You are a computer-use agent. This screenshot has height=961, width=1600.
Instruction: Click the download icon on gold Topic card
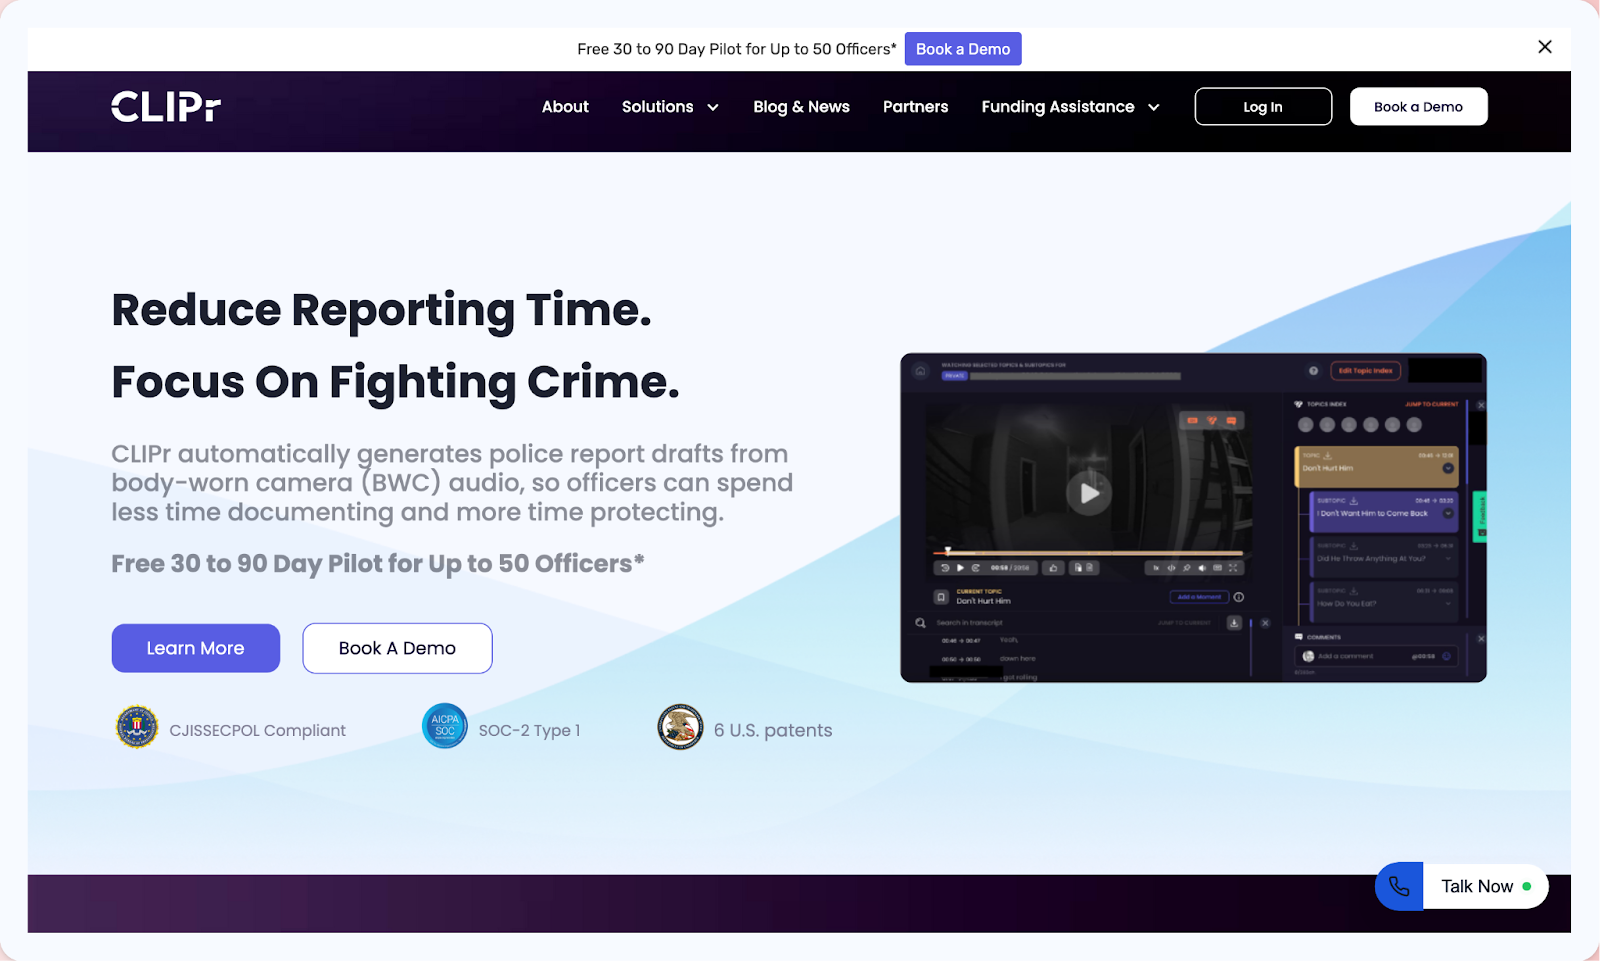pyautogui.click(x=1327, y=456)
